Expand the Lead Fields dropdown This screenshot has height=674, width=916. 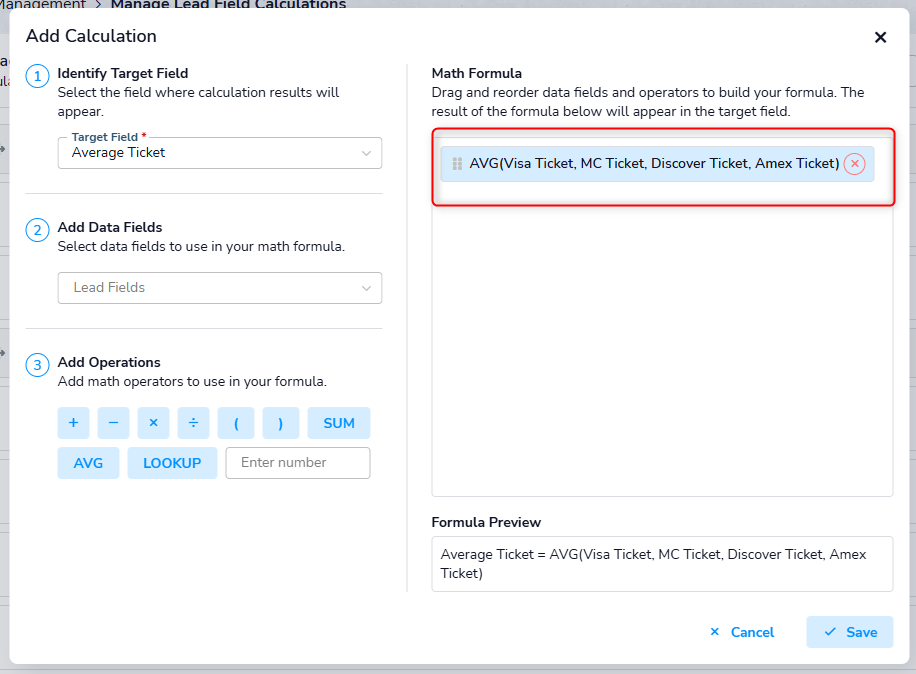point(220,288)
